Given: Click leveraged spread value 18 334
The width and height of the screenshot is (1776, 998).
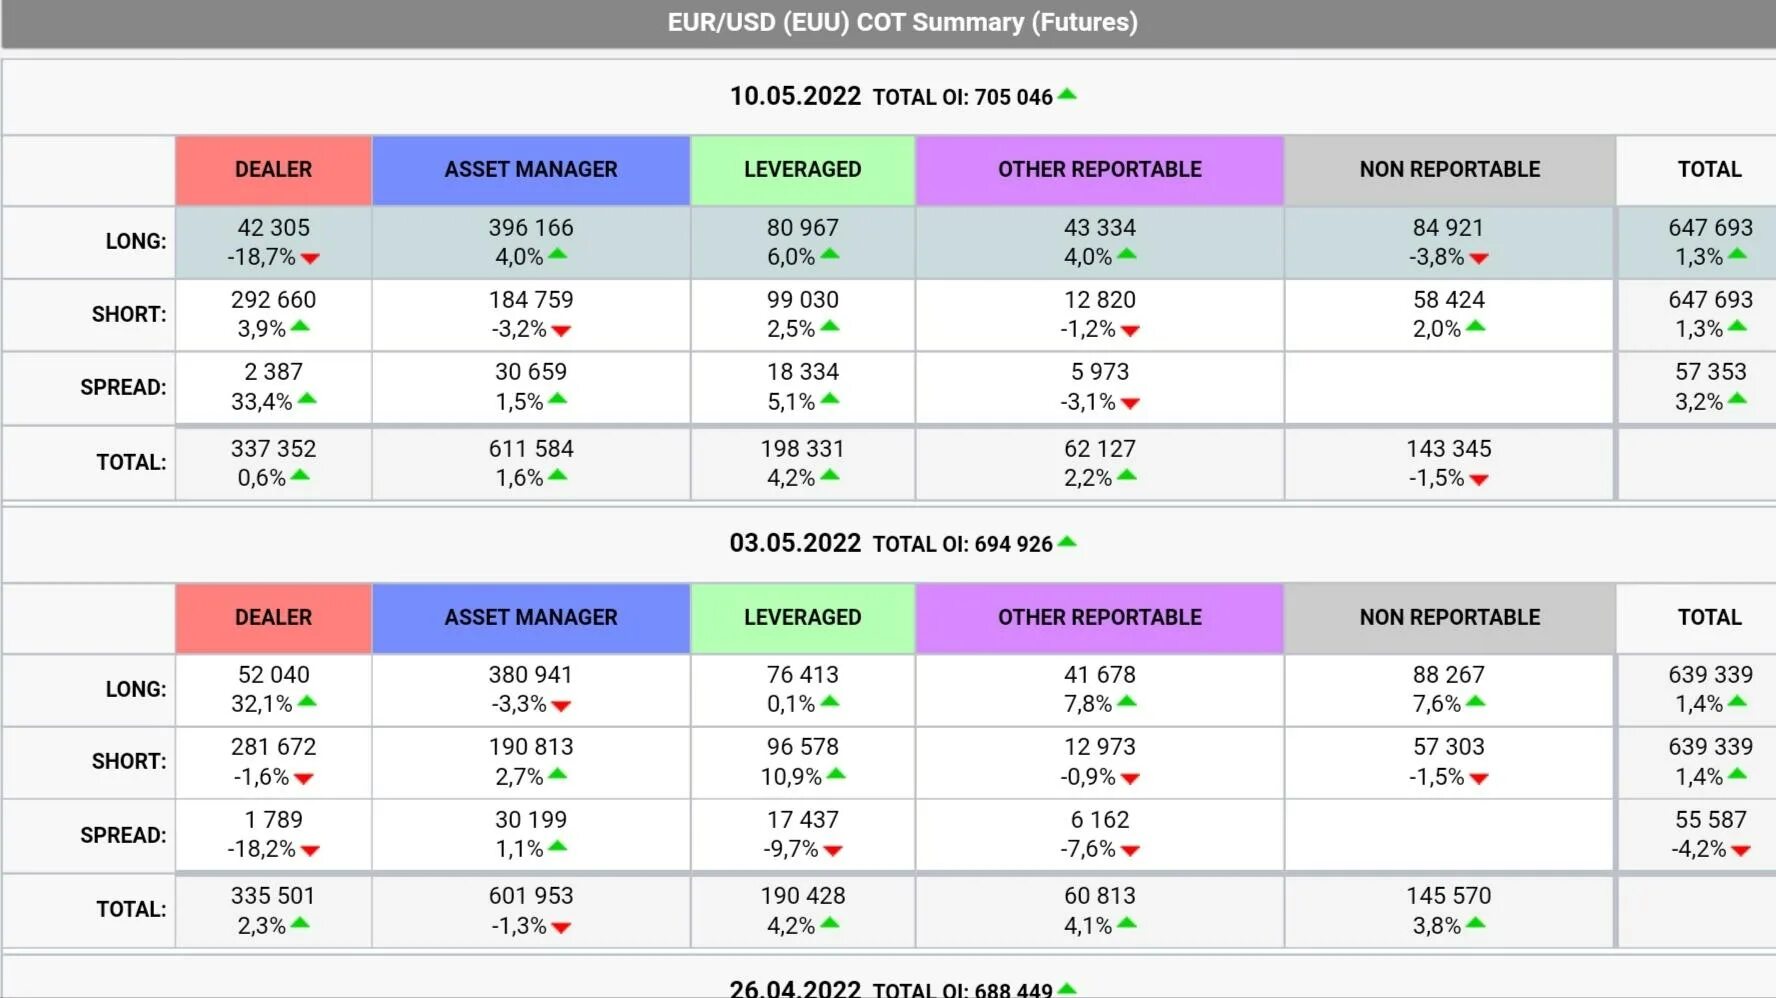Looking at the screenshot, I should [803, 372].
